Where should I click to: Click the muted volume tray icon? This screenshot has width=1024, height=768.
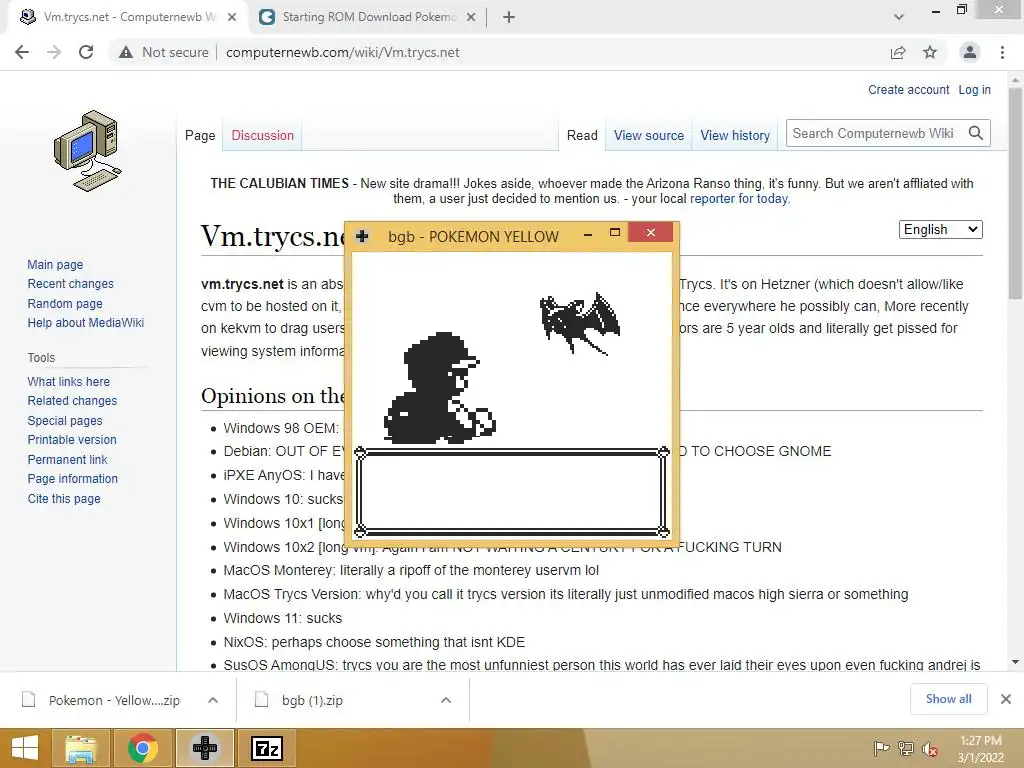coord(930,749)
